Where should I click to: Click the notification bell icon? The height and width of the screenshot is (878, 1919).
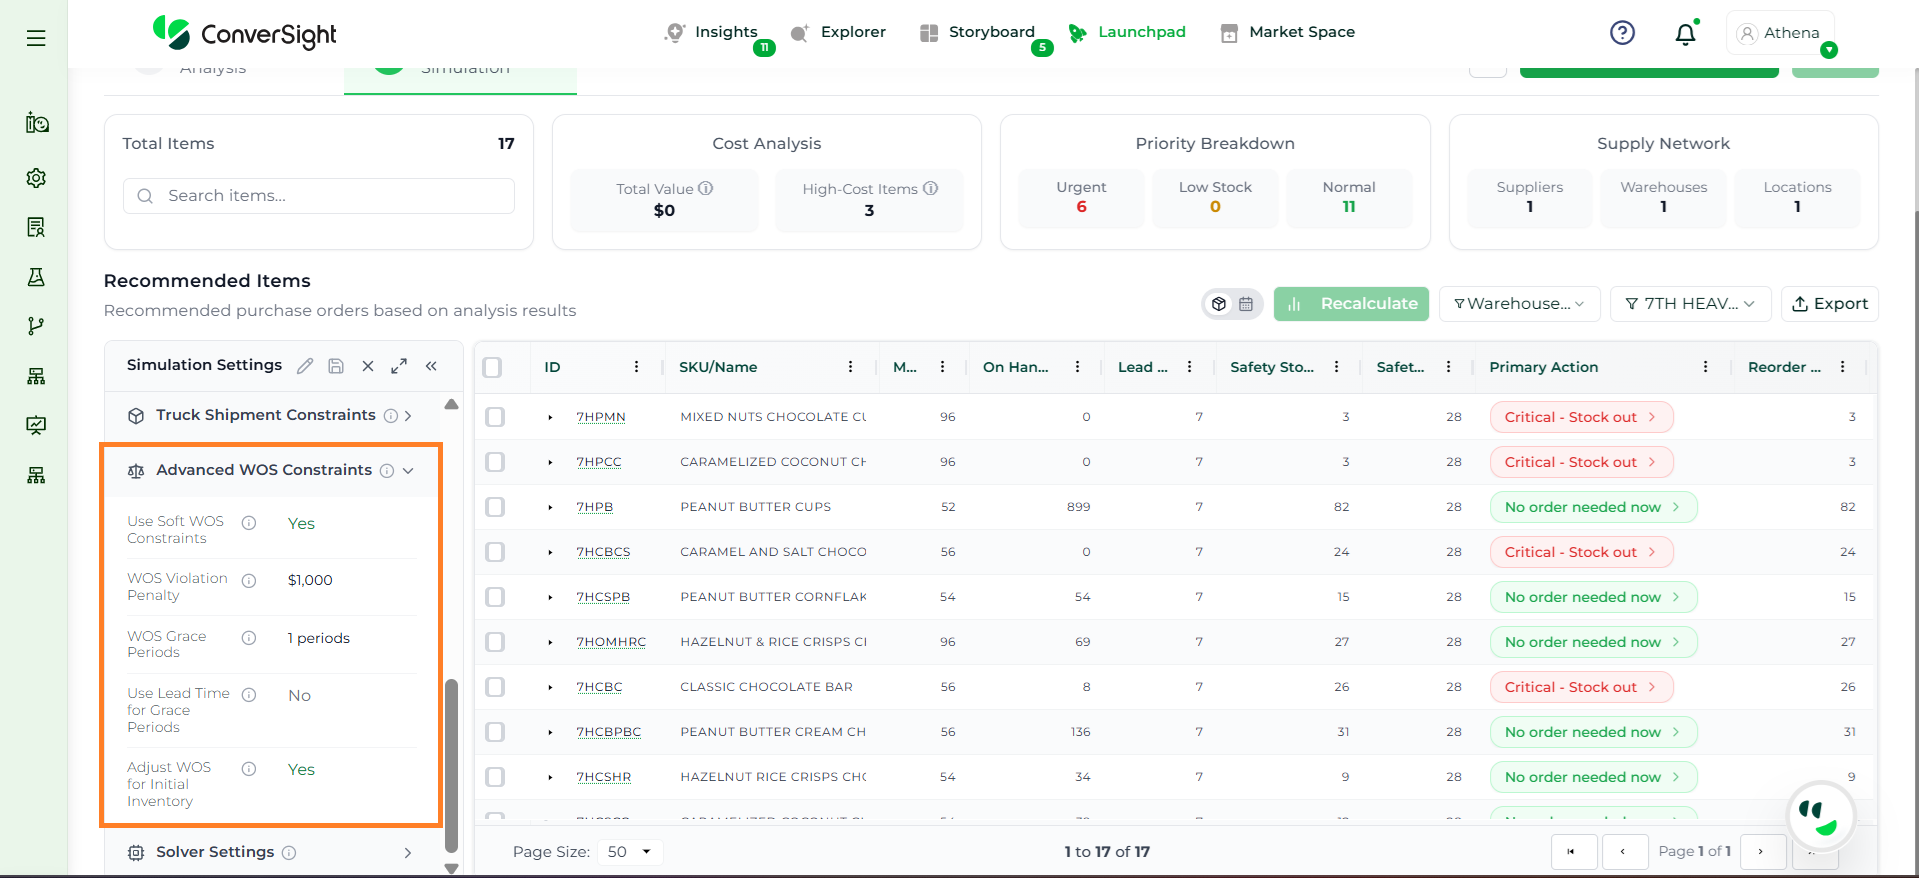pos(1685,34)
